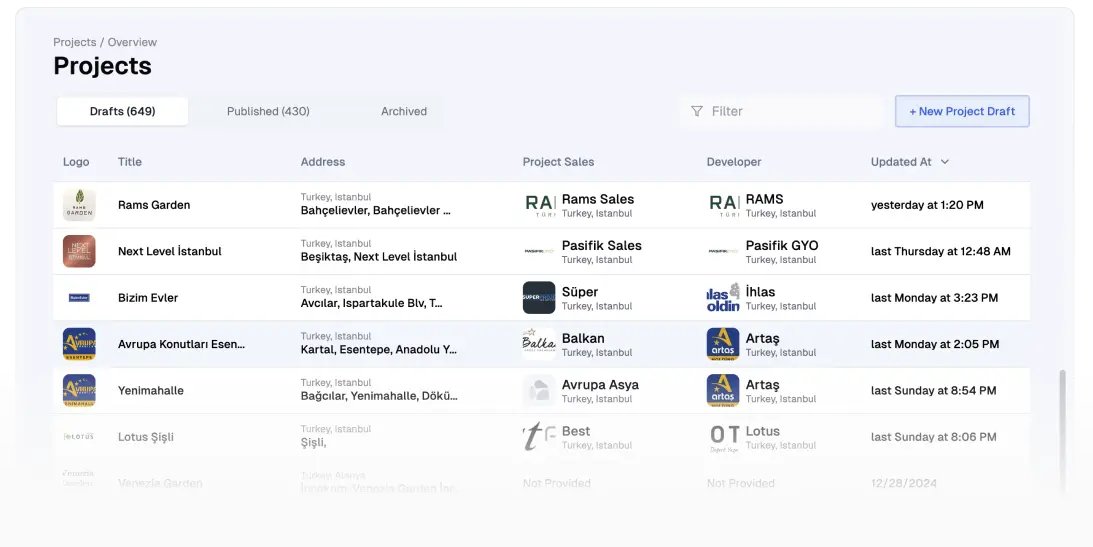Viewport: 1093px width, 547px height.
Task: Click the Rams Sales logo icon
Action: click(539, 205)
